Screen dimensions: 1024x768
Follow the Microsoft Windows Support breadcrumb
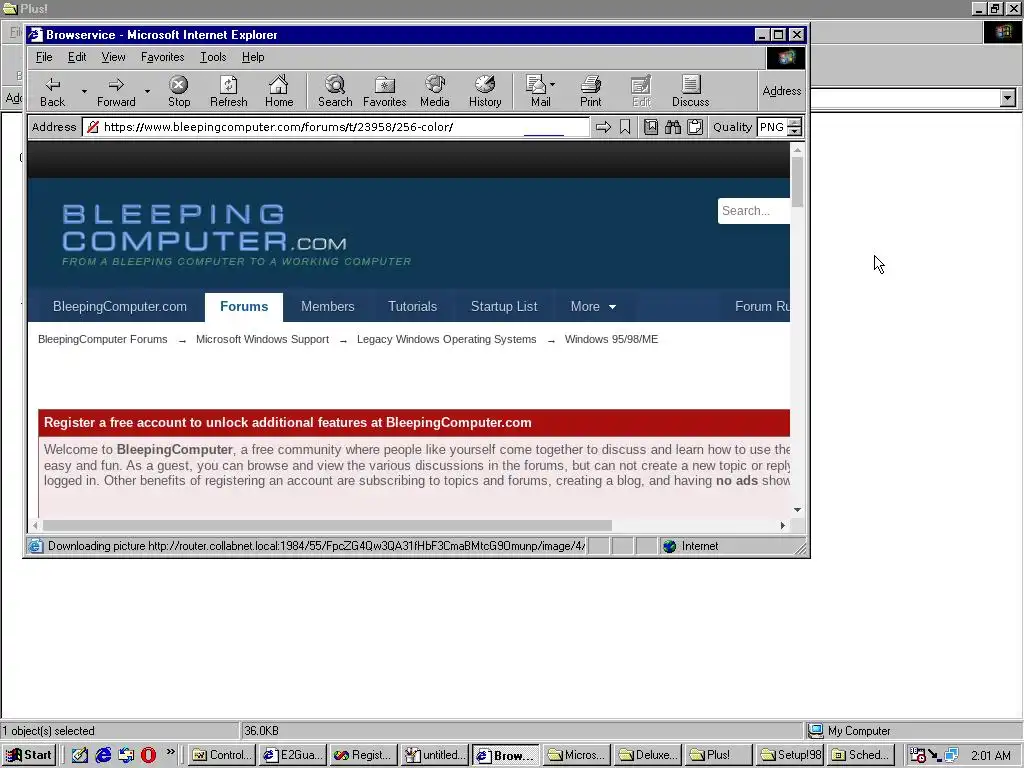click(x=262, y=339)
